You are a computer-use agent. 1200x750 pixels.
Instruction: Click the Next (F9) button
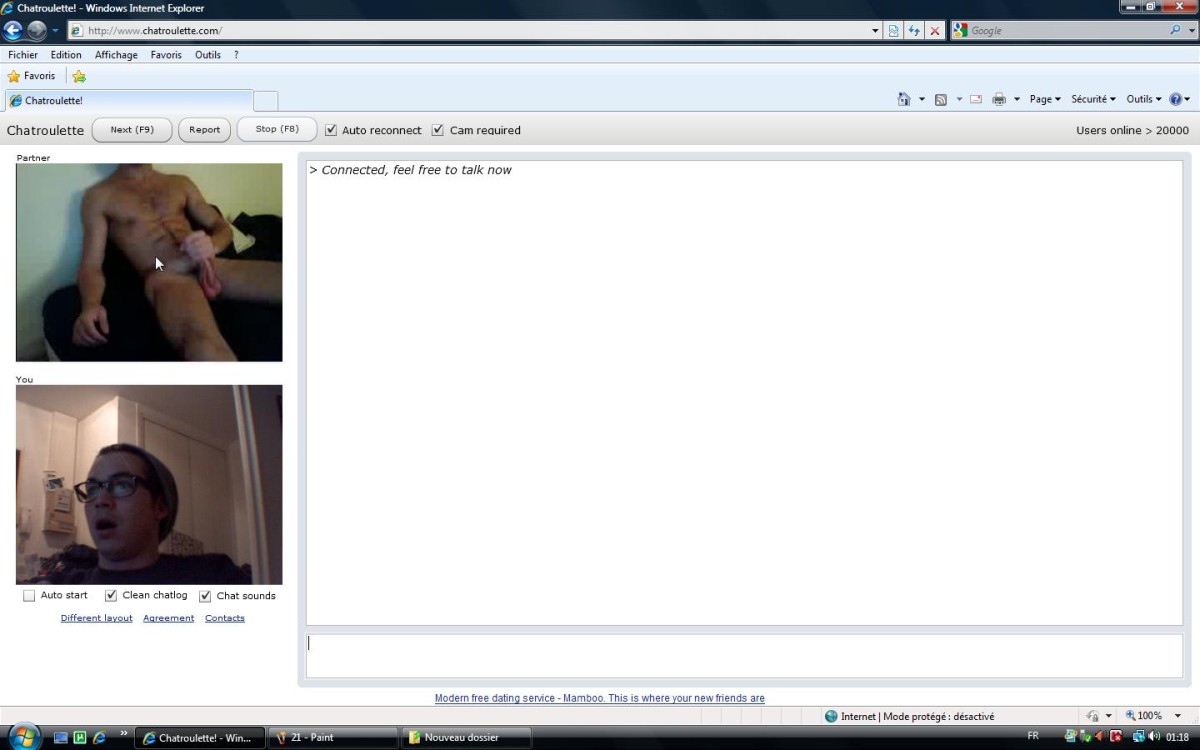[x=132, y=130]
